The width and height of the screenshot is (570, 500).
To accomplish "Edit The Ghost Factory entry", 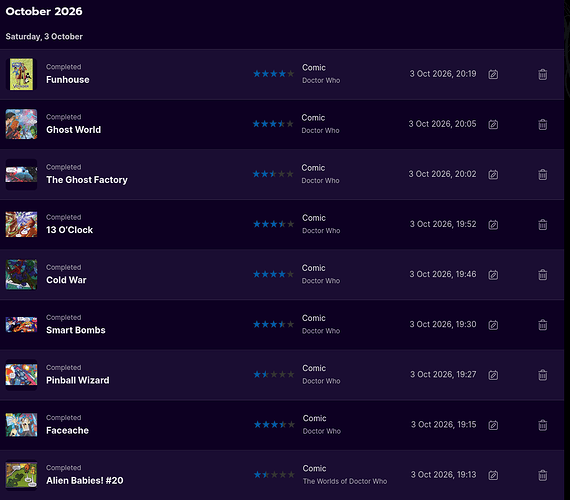I will pos(493,175).
